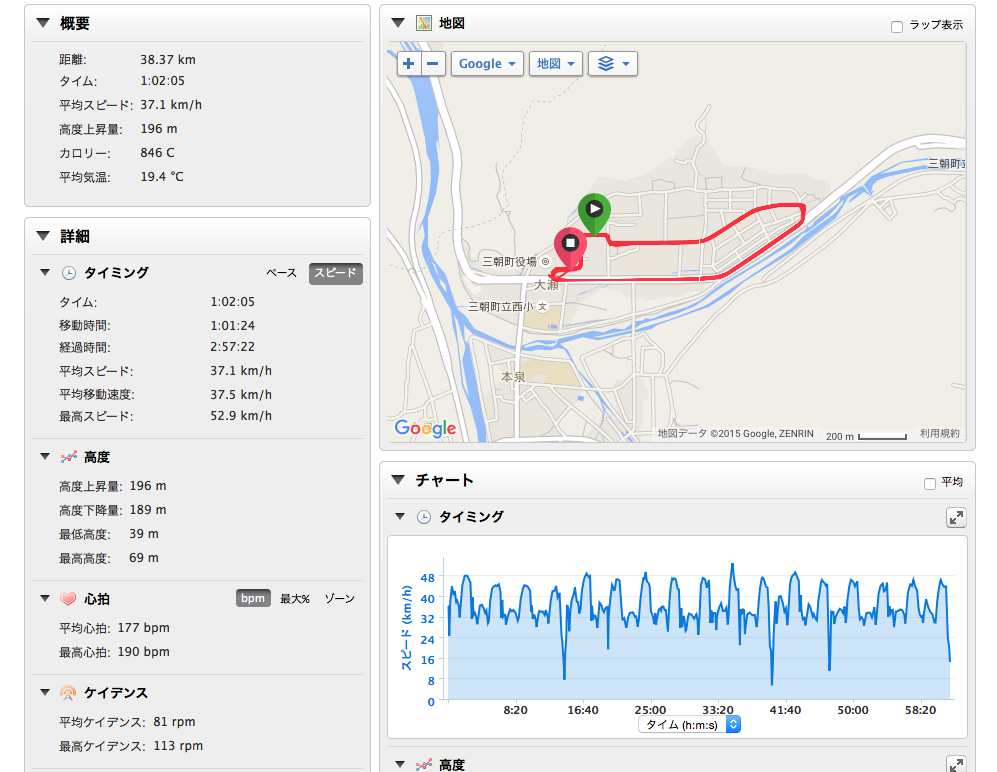Expand the elevation chart to full screen
This screenshot has height=772, width=997.
[957, 764]
